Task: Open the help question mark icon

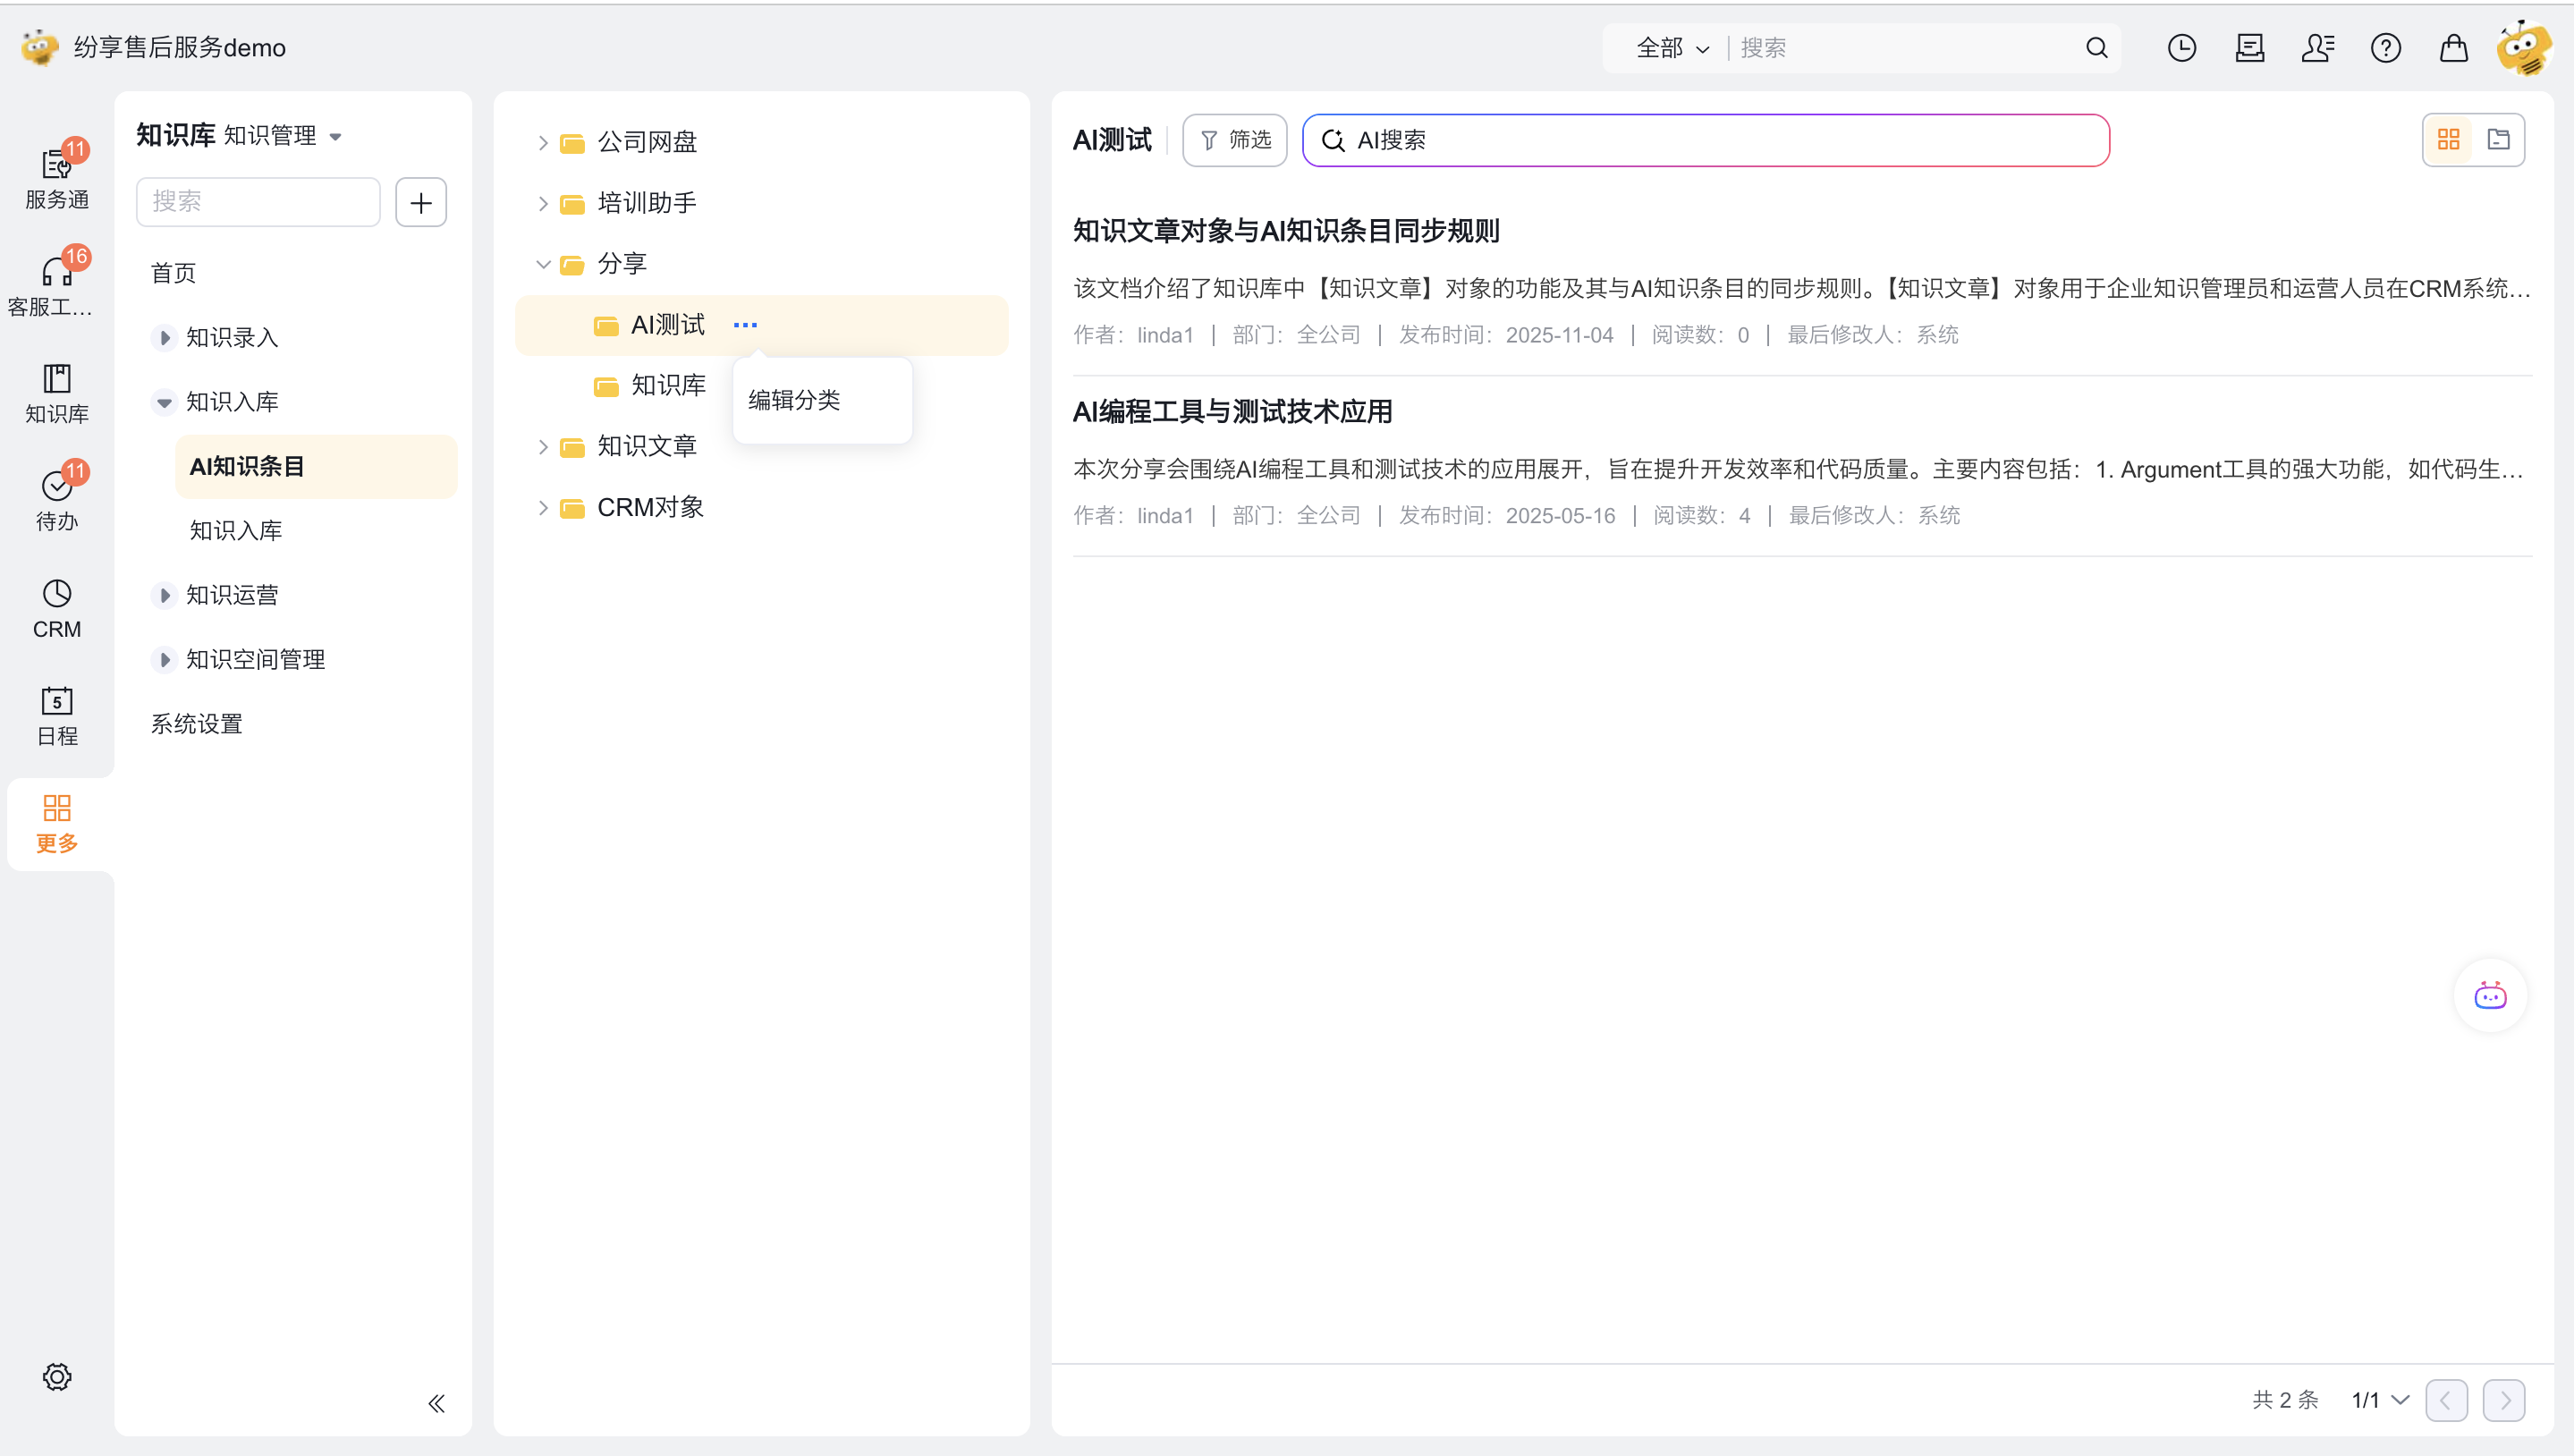Action: click(x=2385, y=48)
